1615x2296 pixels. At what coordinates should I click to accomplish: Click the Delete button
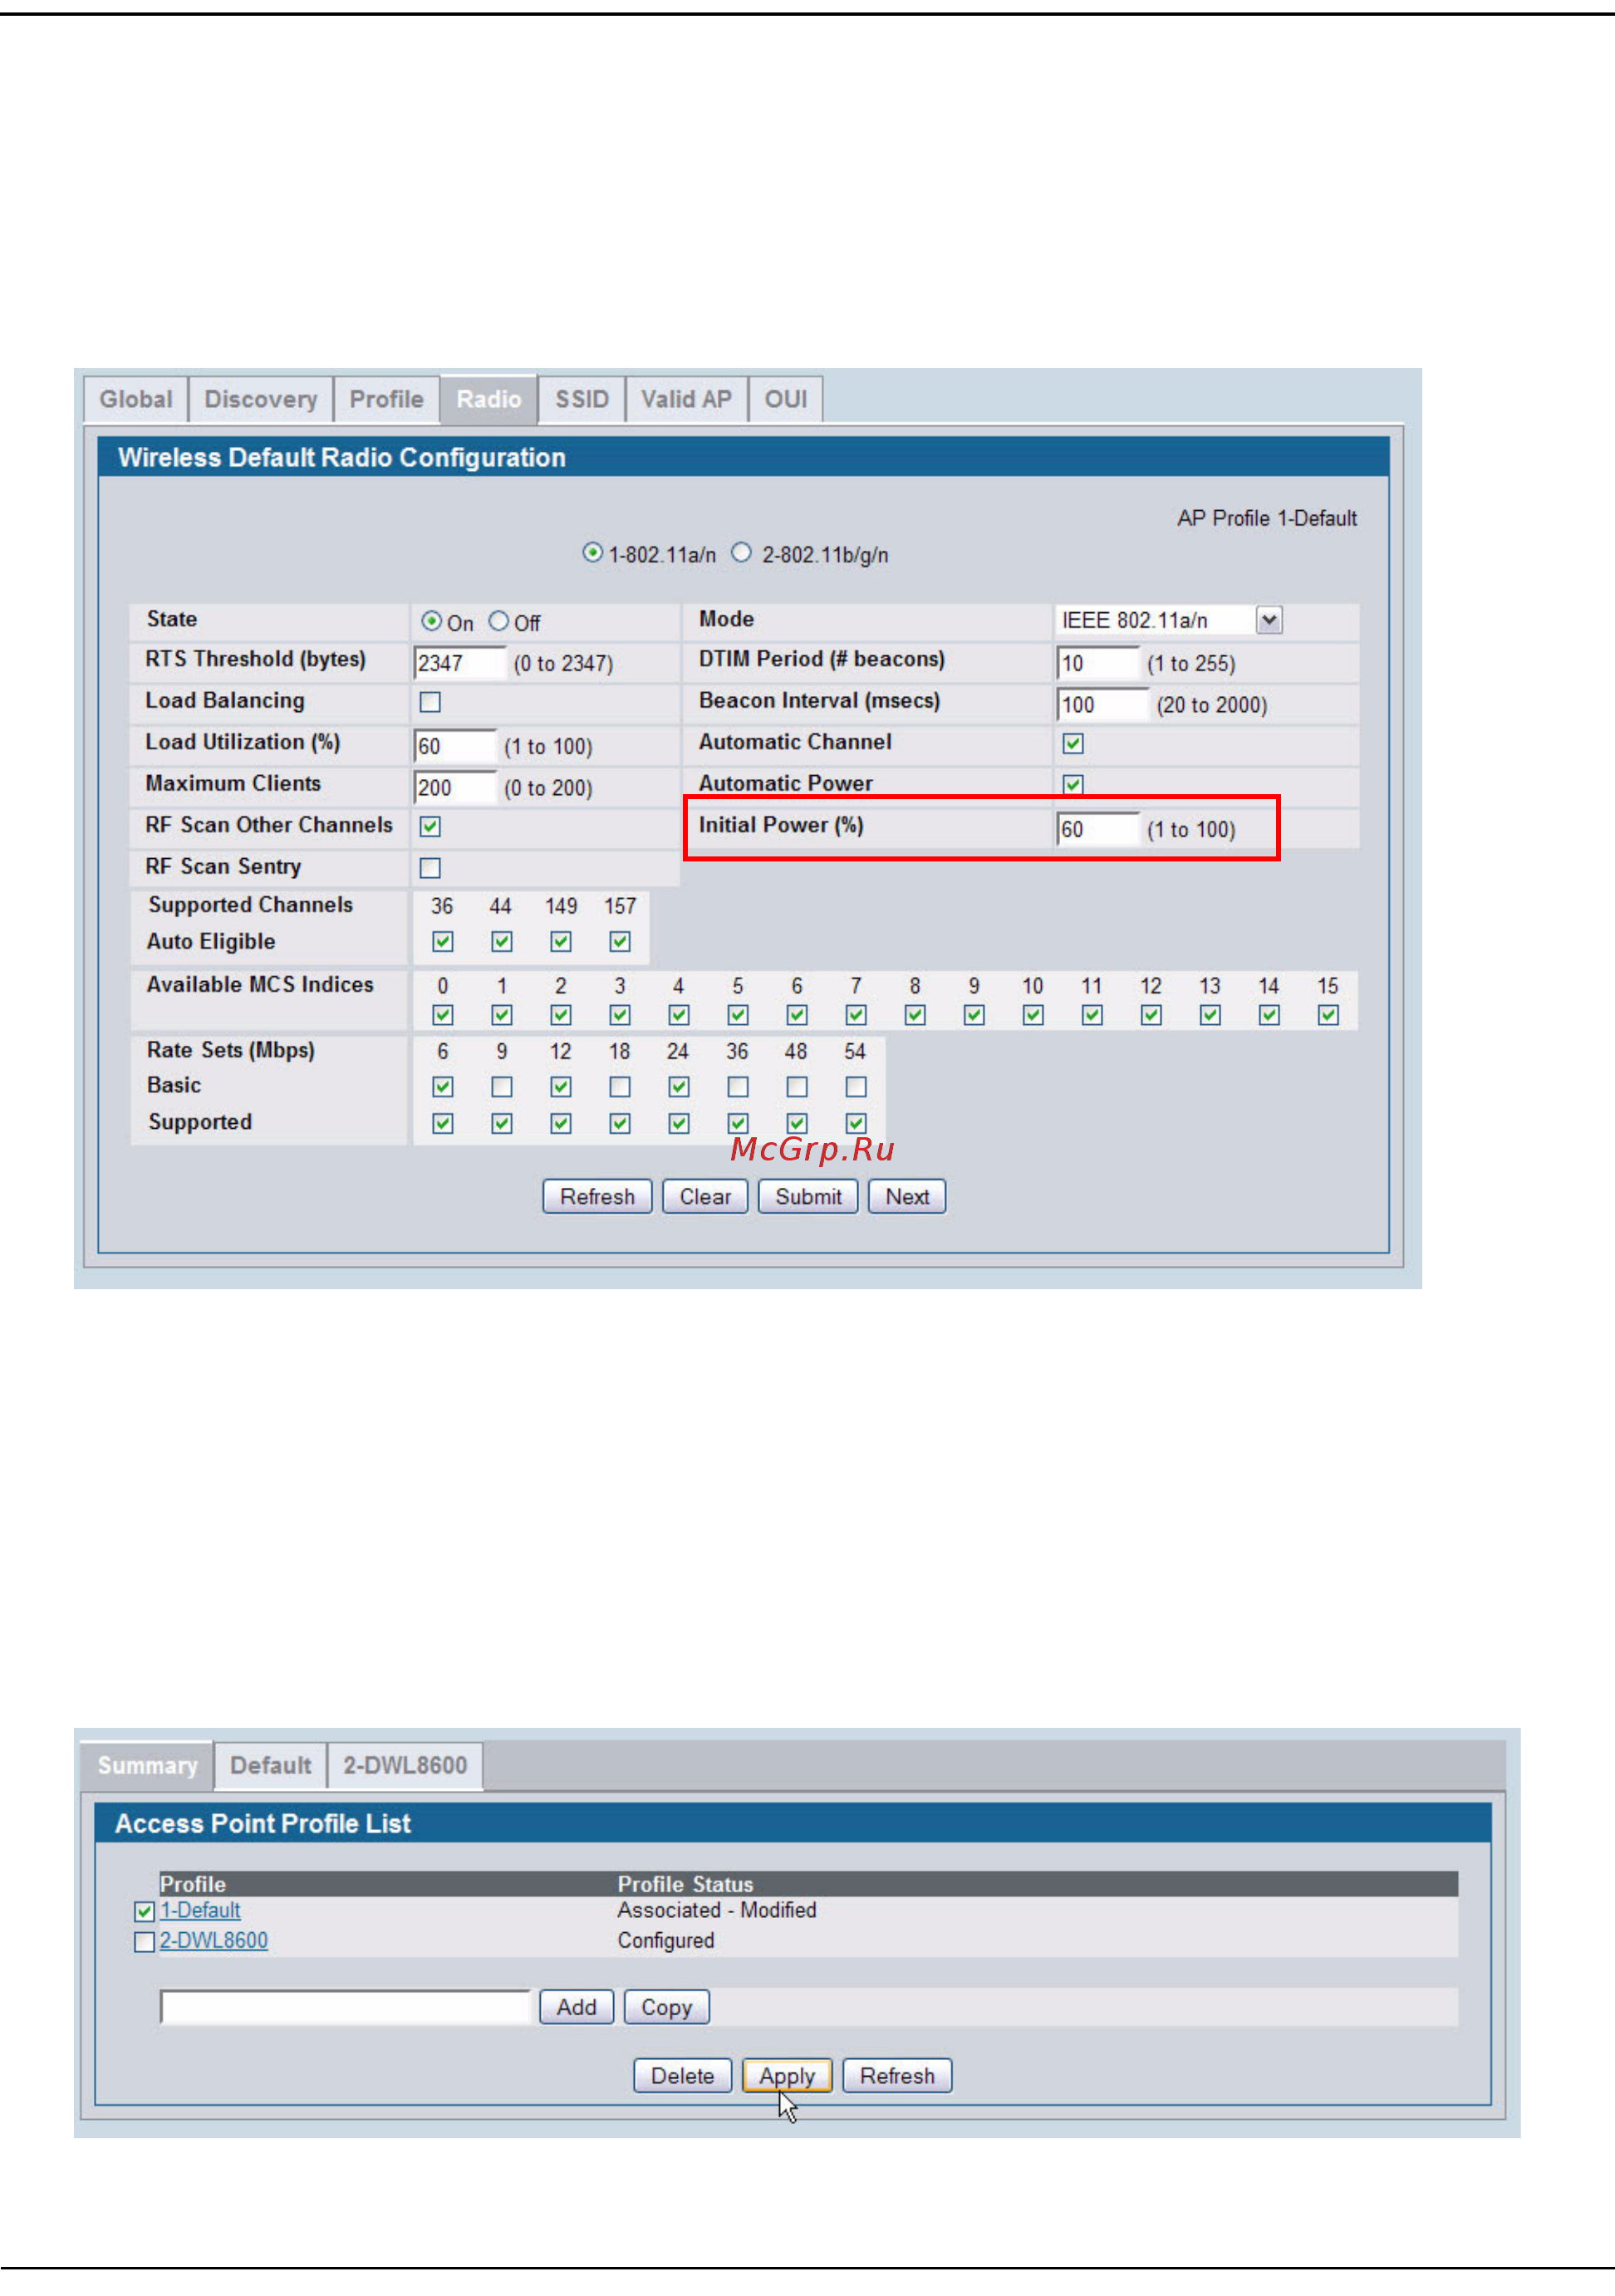tap(682, 2076)
